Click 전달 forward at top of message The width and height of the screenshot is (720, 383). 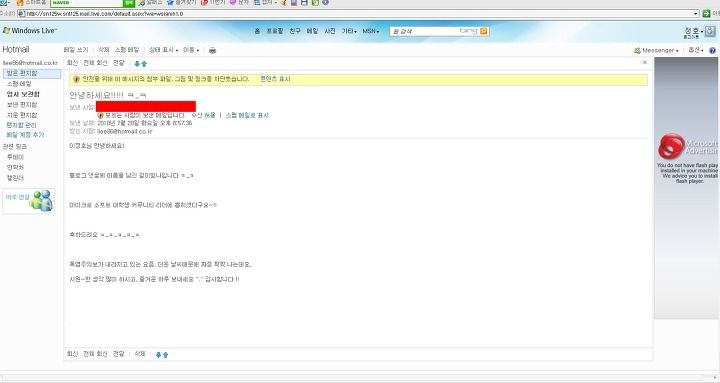tap(119, 63)
